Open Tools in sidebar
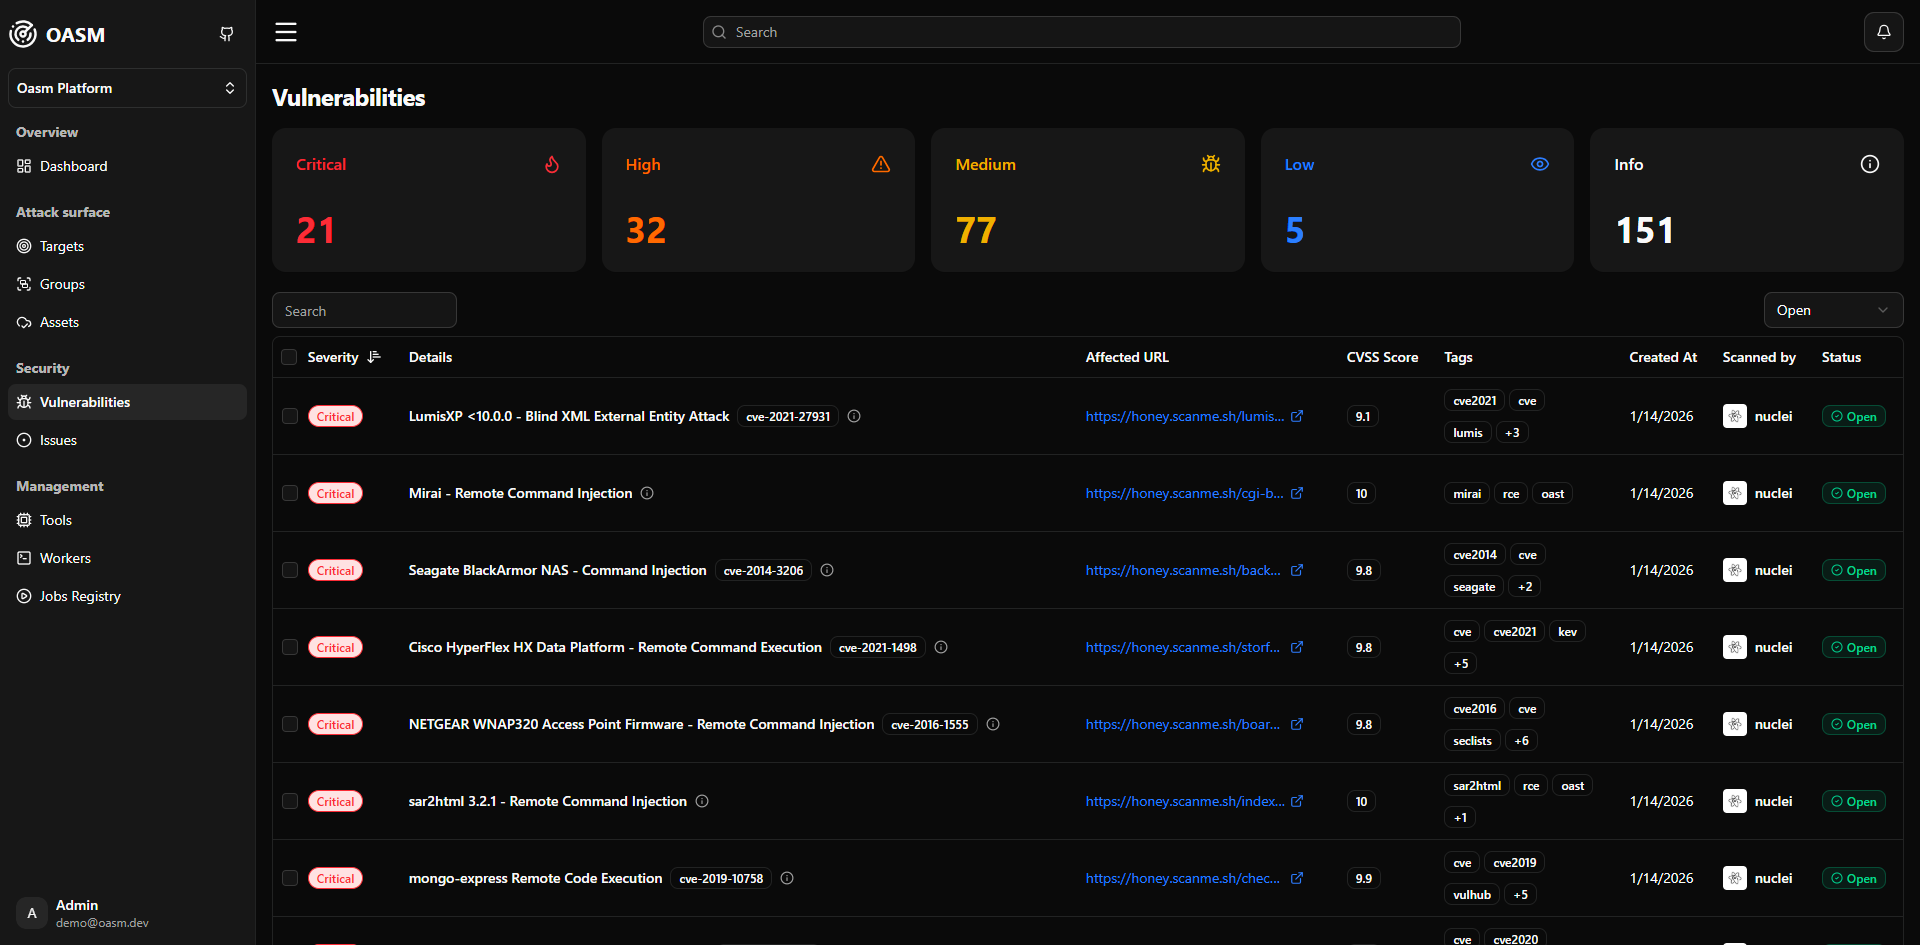This screenshot has height=945, width=1920. click(x=127, y=520)
